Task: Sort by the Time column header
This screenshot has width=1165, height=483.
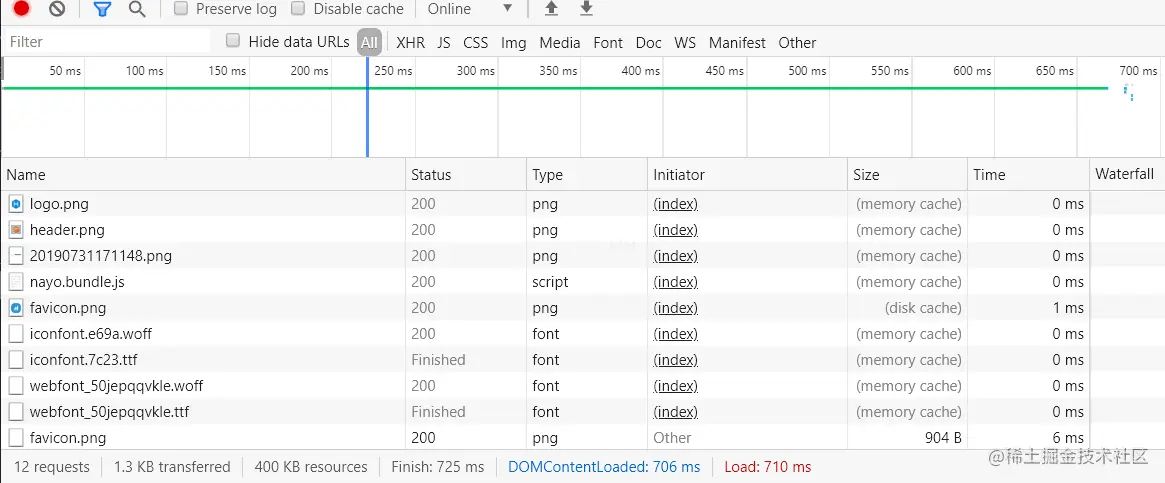Action: (x=1028, y=175)
